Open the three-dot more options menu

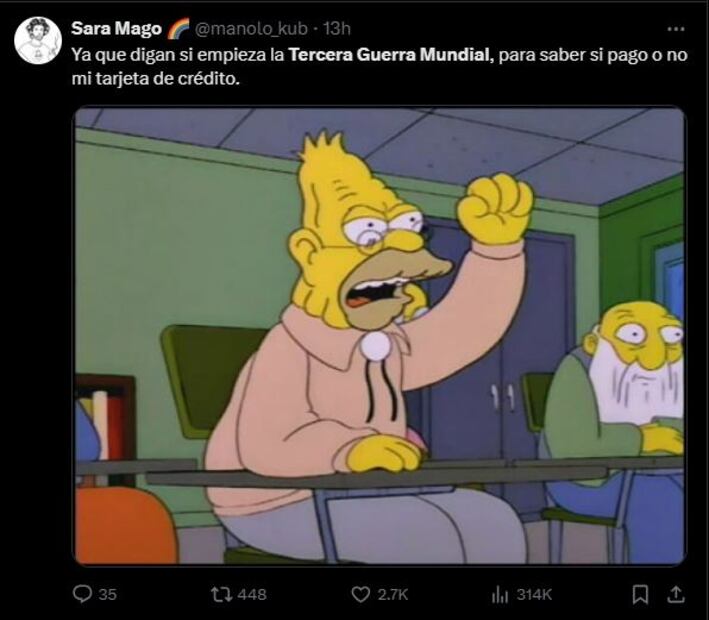pyautogui.click(x=676, y=29)
